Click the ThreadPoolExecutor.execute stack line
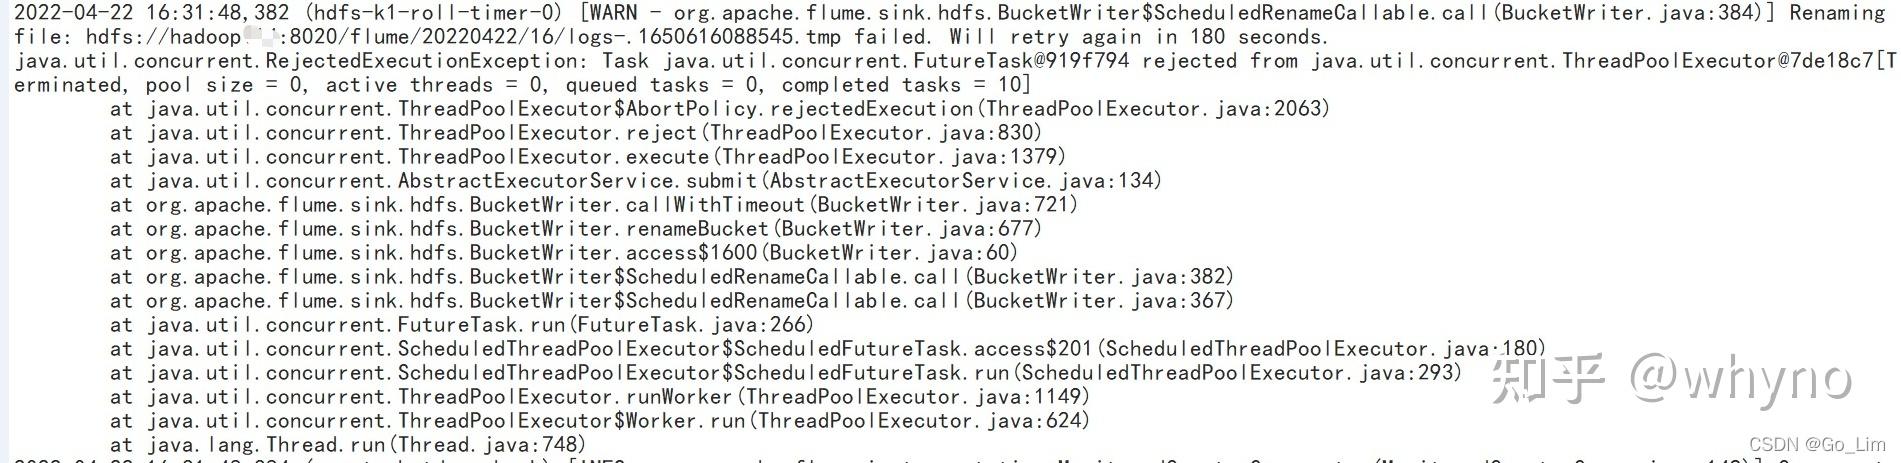The width and height of the screenshot is (1901, 463). 588,157
